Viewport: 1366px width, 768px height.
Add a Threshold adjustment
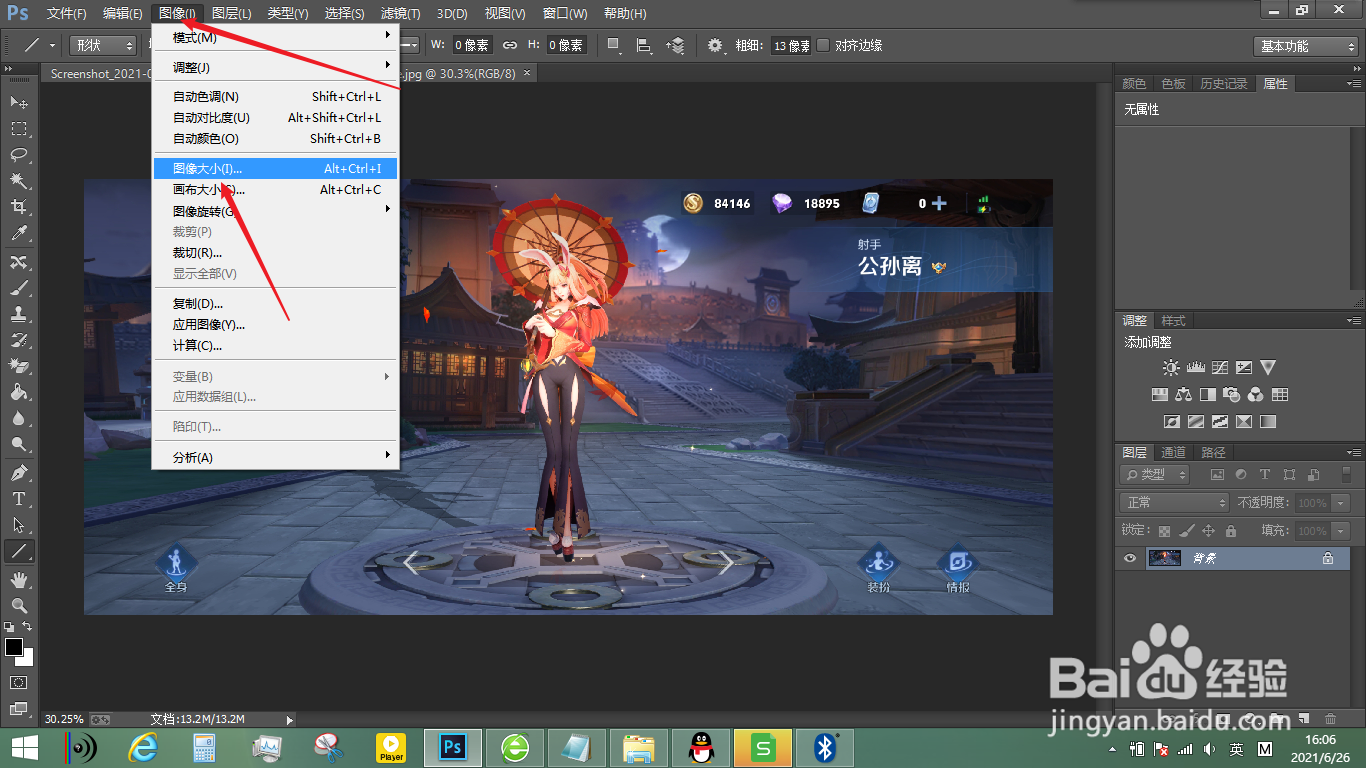[x=1220, y=422]
